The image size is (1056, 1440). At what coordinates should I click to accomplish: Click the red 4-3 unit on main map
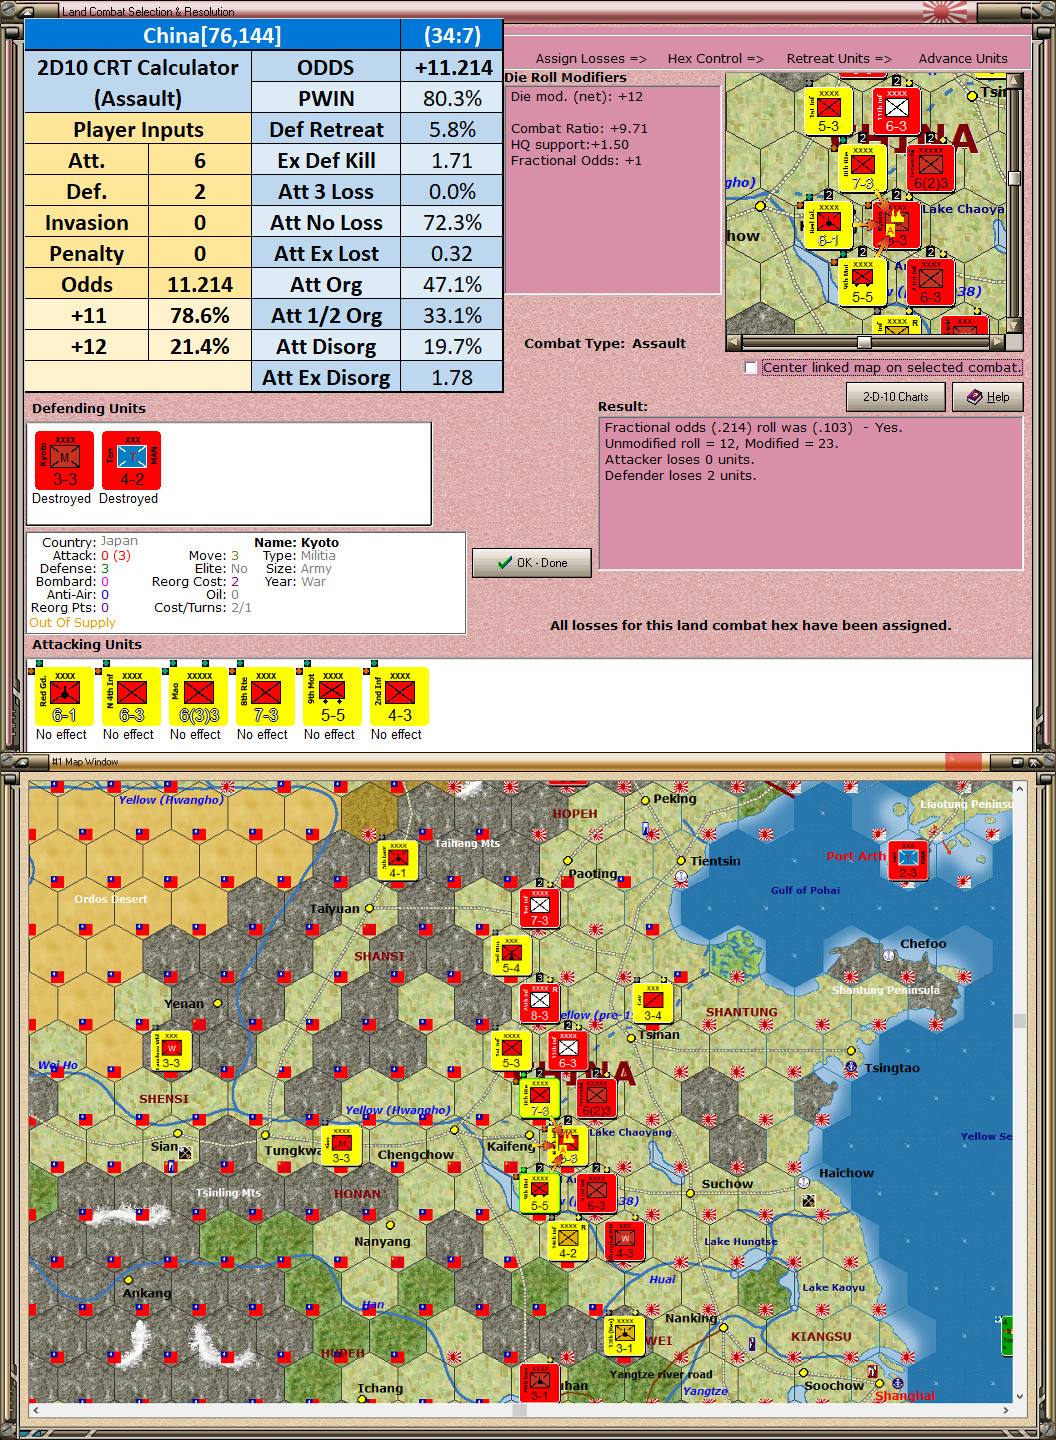coord(624,1241)
